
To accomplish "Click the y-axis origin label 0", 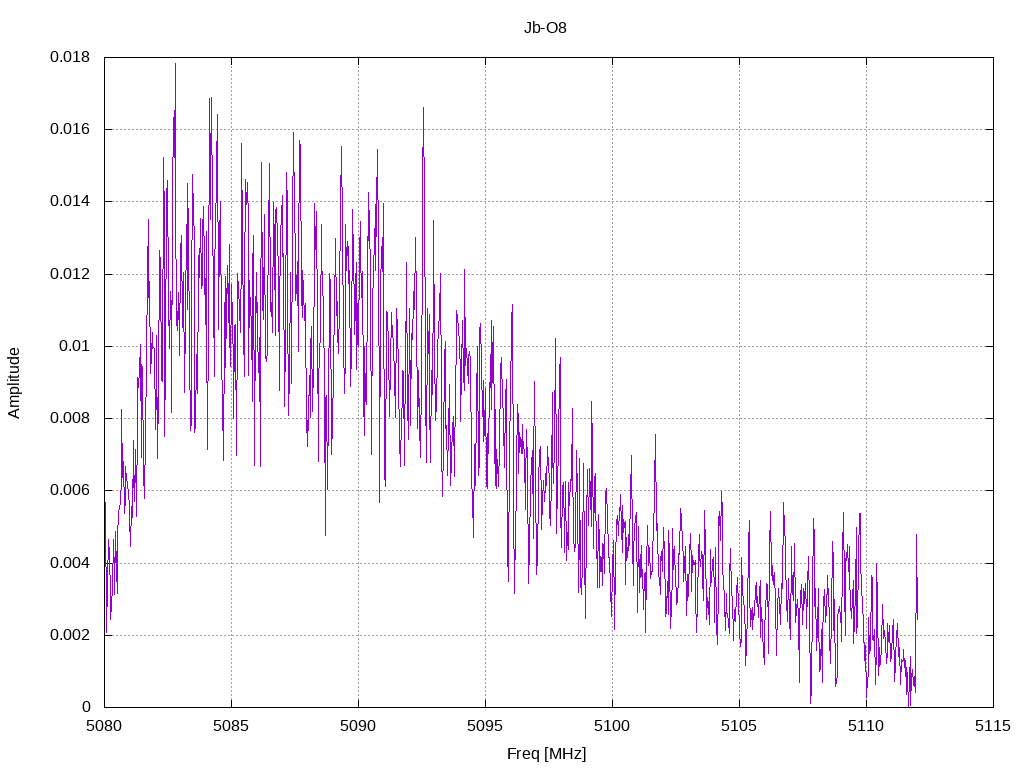I will coord(86,707).
